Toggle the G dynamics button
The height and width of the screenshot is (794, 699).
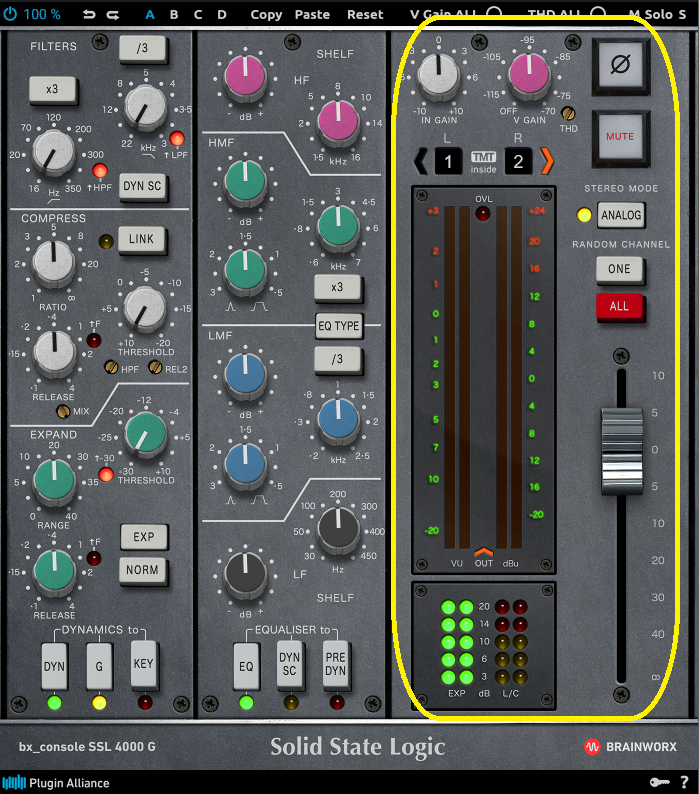(x=99, y=666)
